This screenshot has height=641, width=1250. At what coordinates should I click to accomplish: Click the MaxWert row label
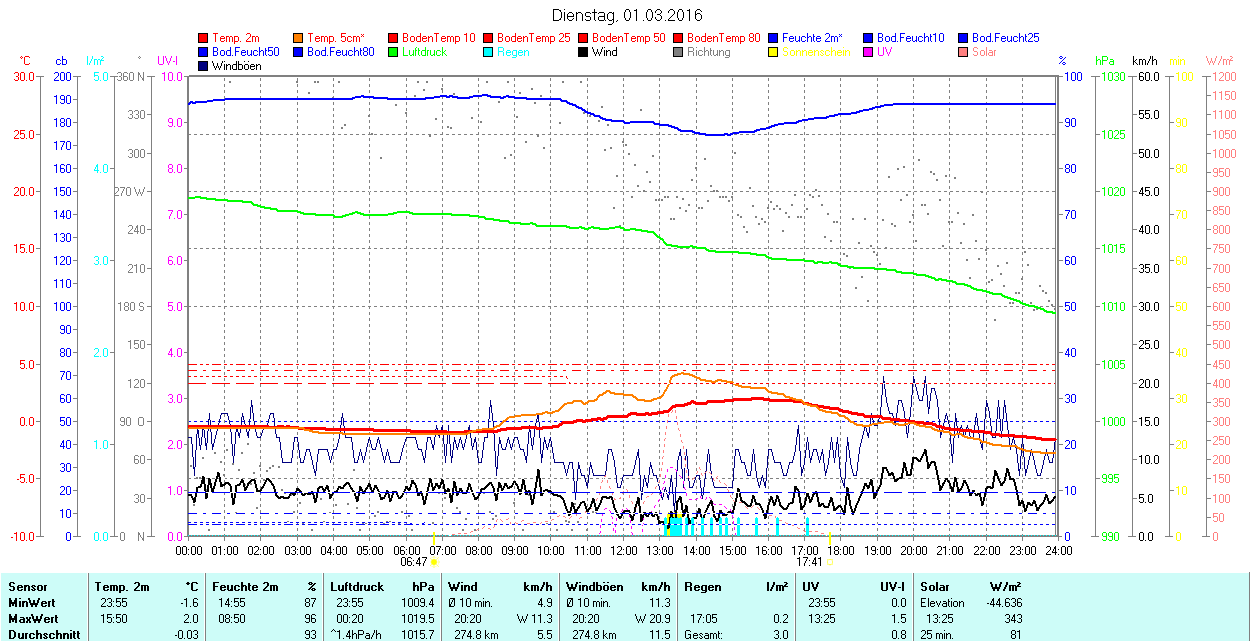point(33,618)
